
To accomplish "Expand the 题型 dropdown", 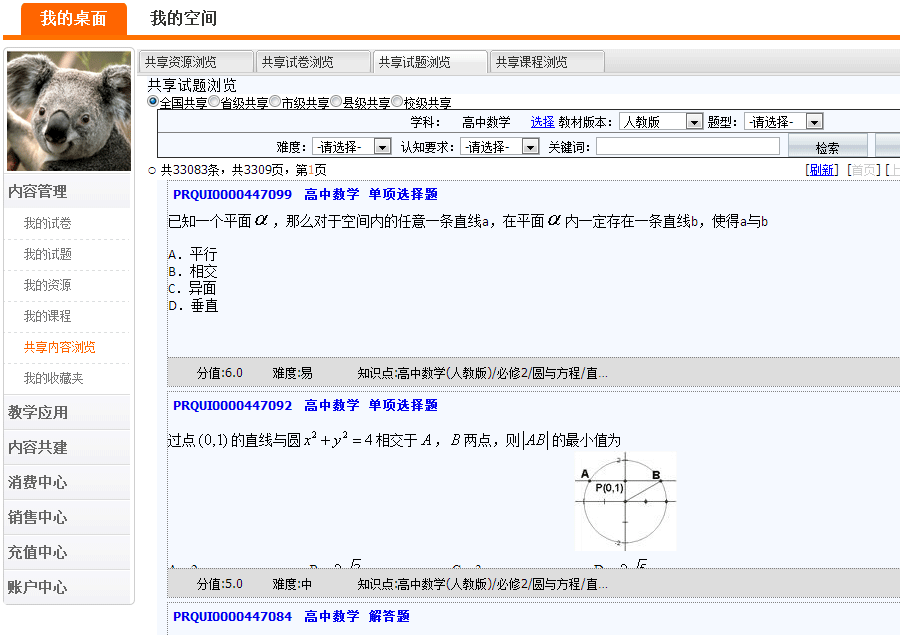I will click(x=783, y=122).
